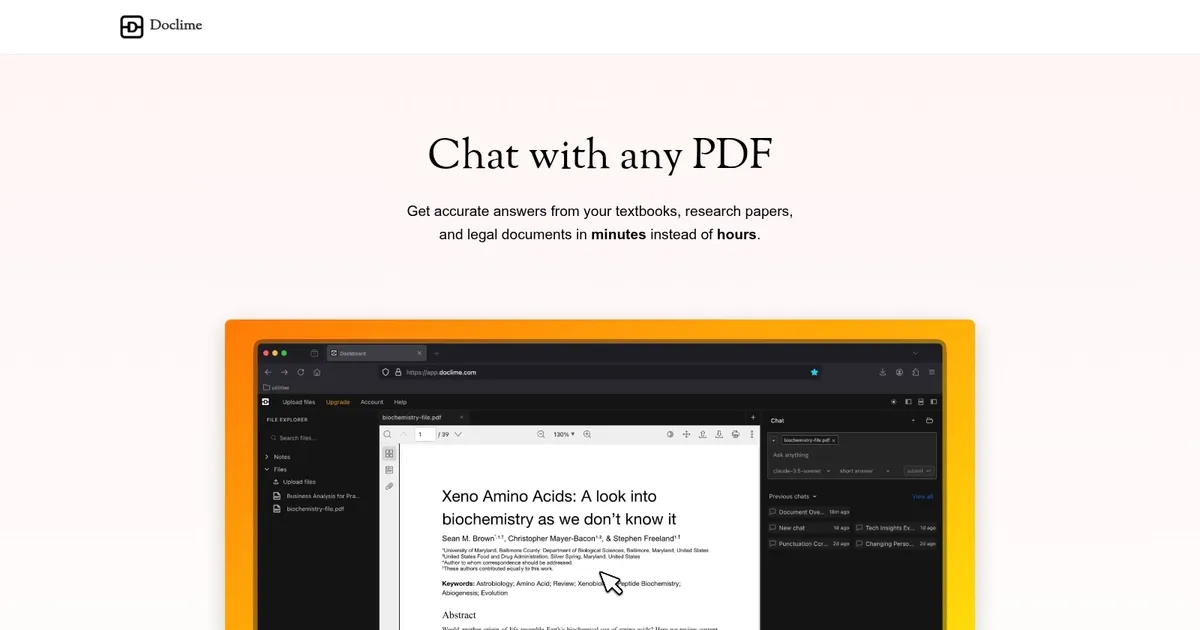
Task: Open a new browser tab with plus
Action: coord(436,353)
